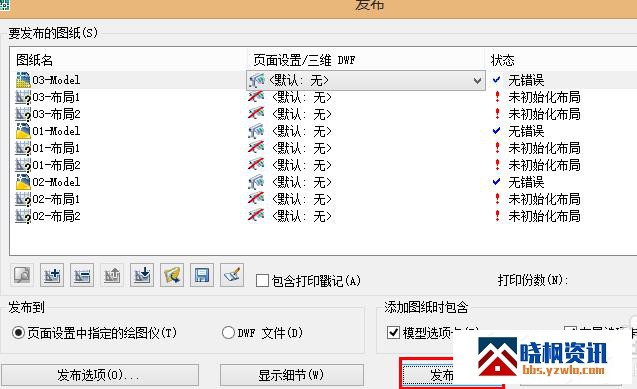Click the layout icon beside 01-布局1
This screenshot has width=637, height=389.
(23, 149)
